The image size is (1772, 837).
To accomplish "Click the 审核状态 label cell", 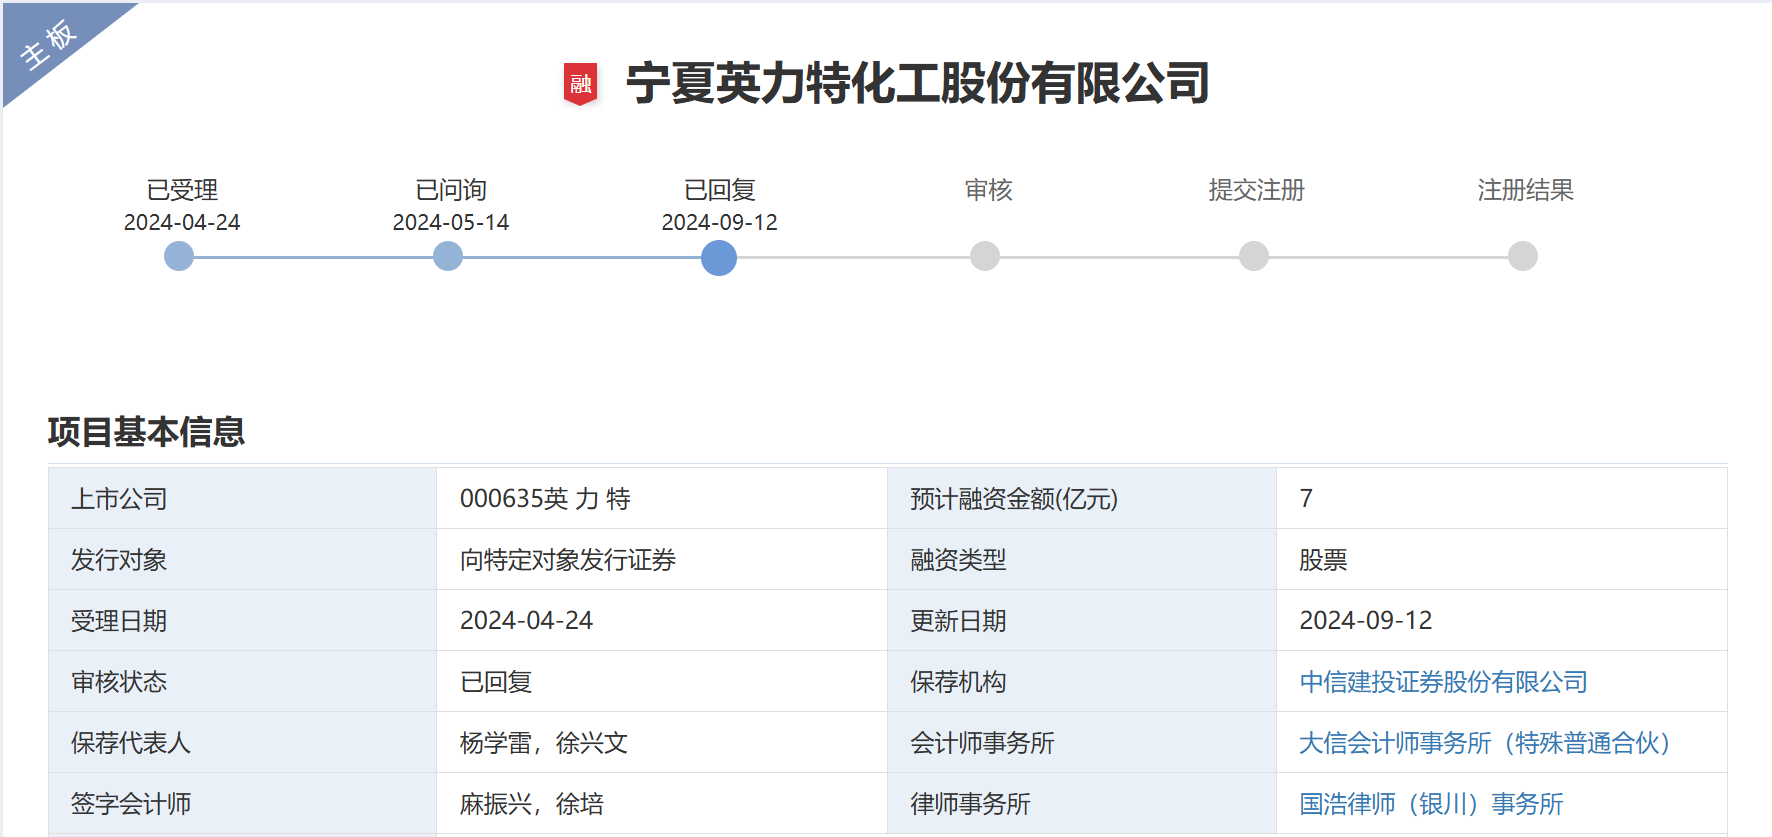I will tap(243, 681).
